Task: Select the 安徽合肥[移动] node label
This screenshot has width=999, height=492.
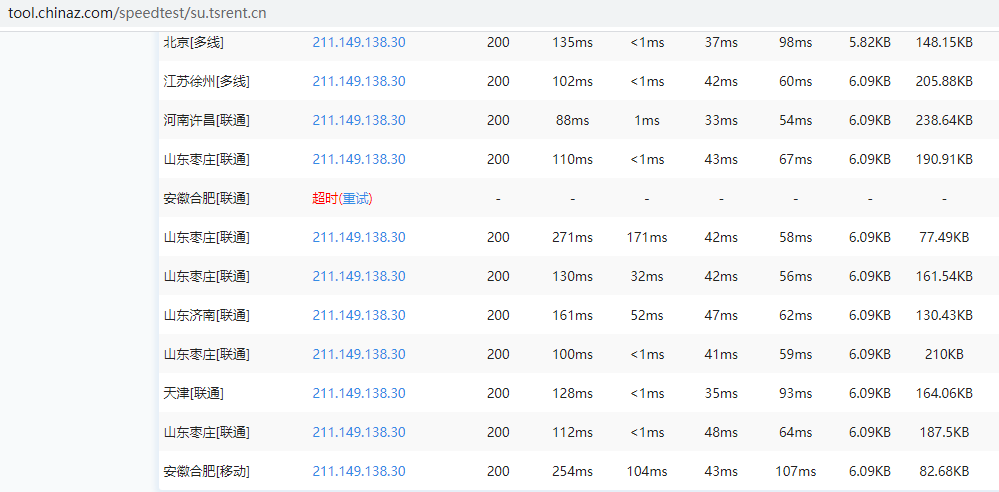Action: (207, 471)
